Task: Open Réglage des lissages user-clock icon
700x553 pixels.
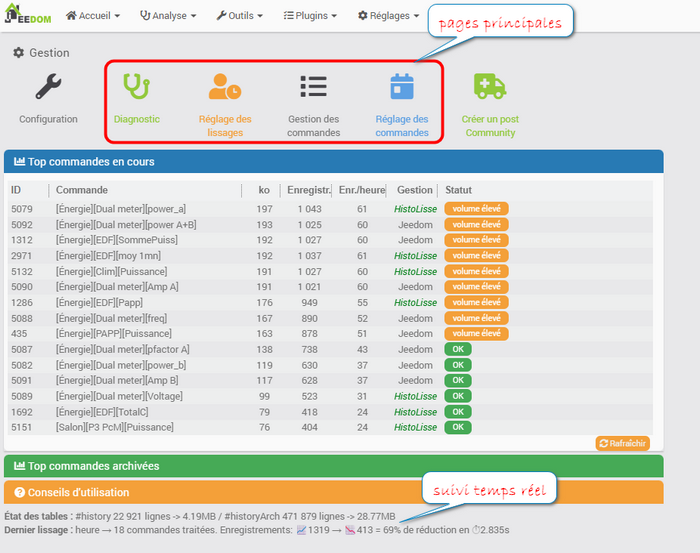Action: tap(225, 86)
